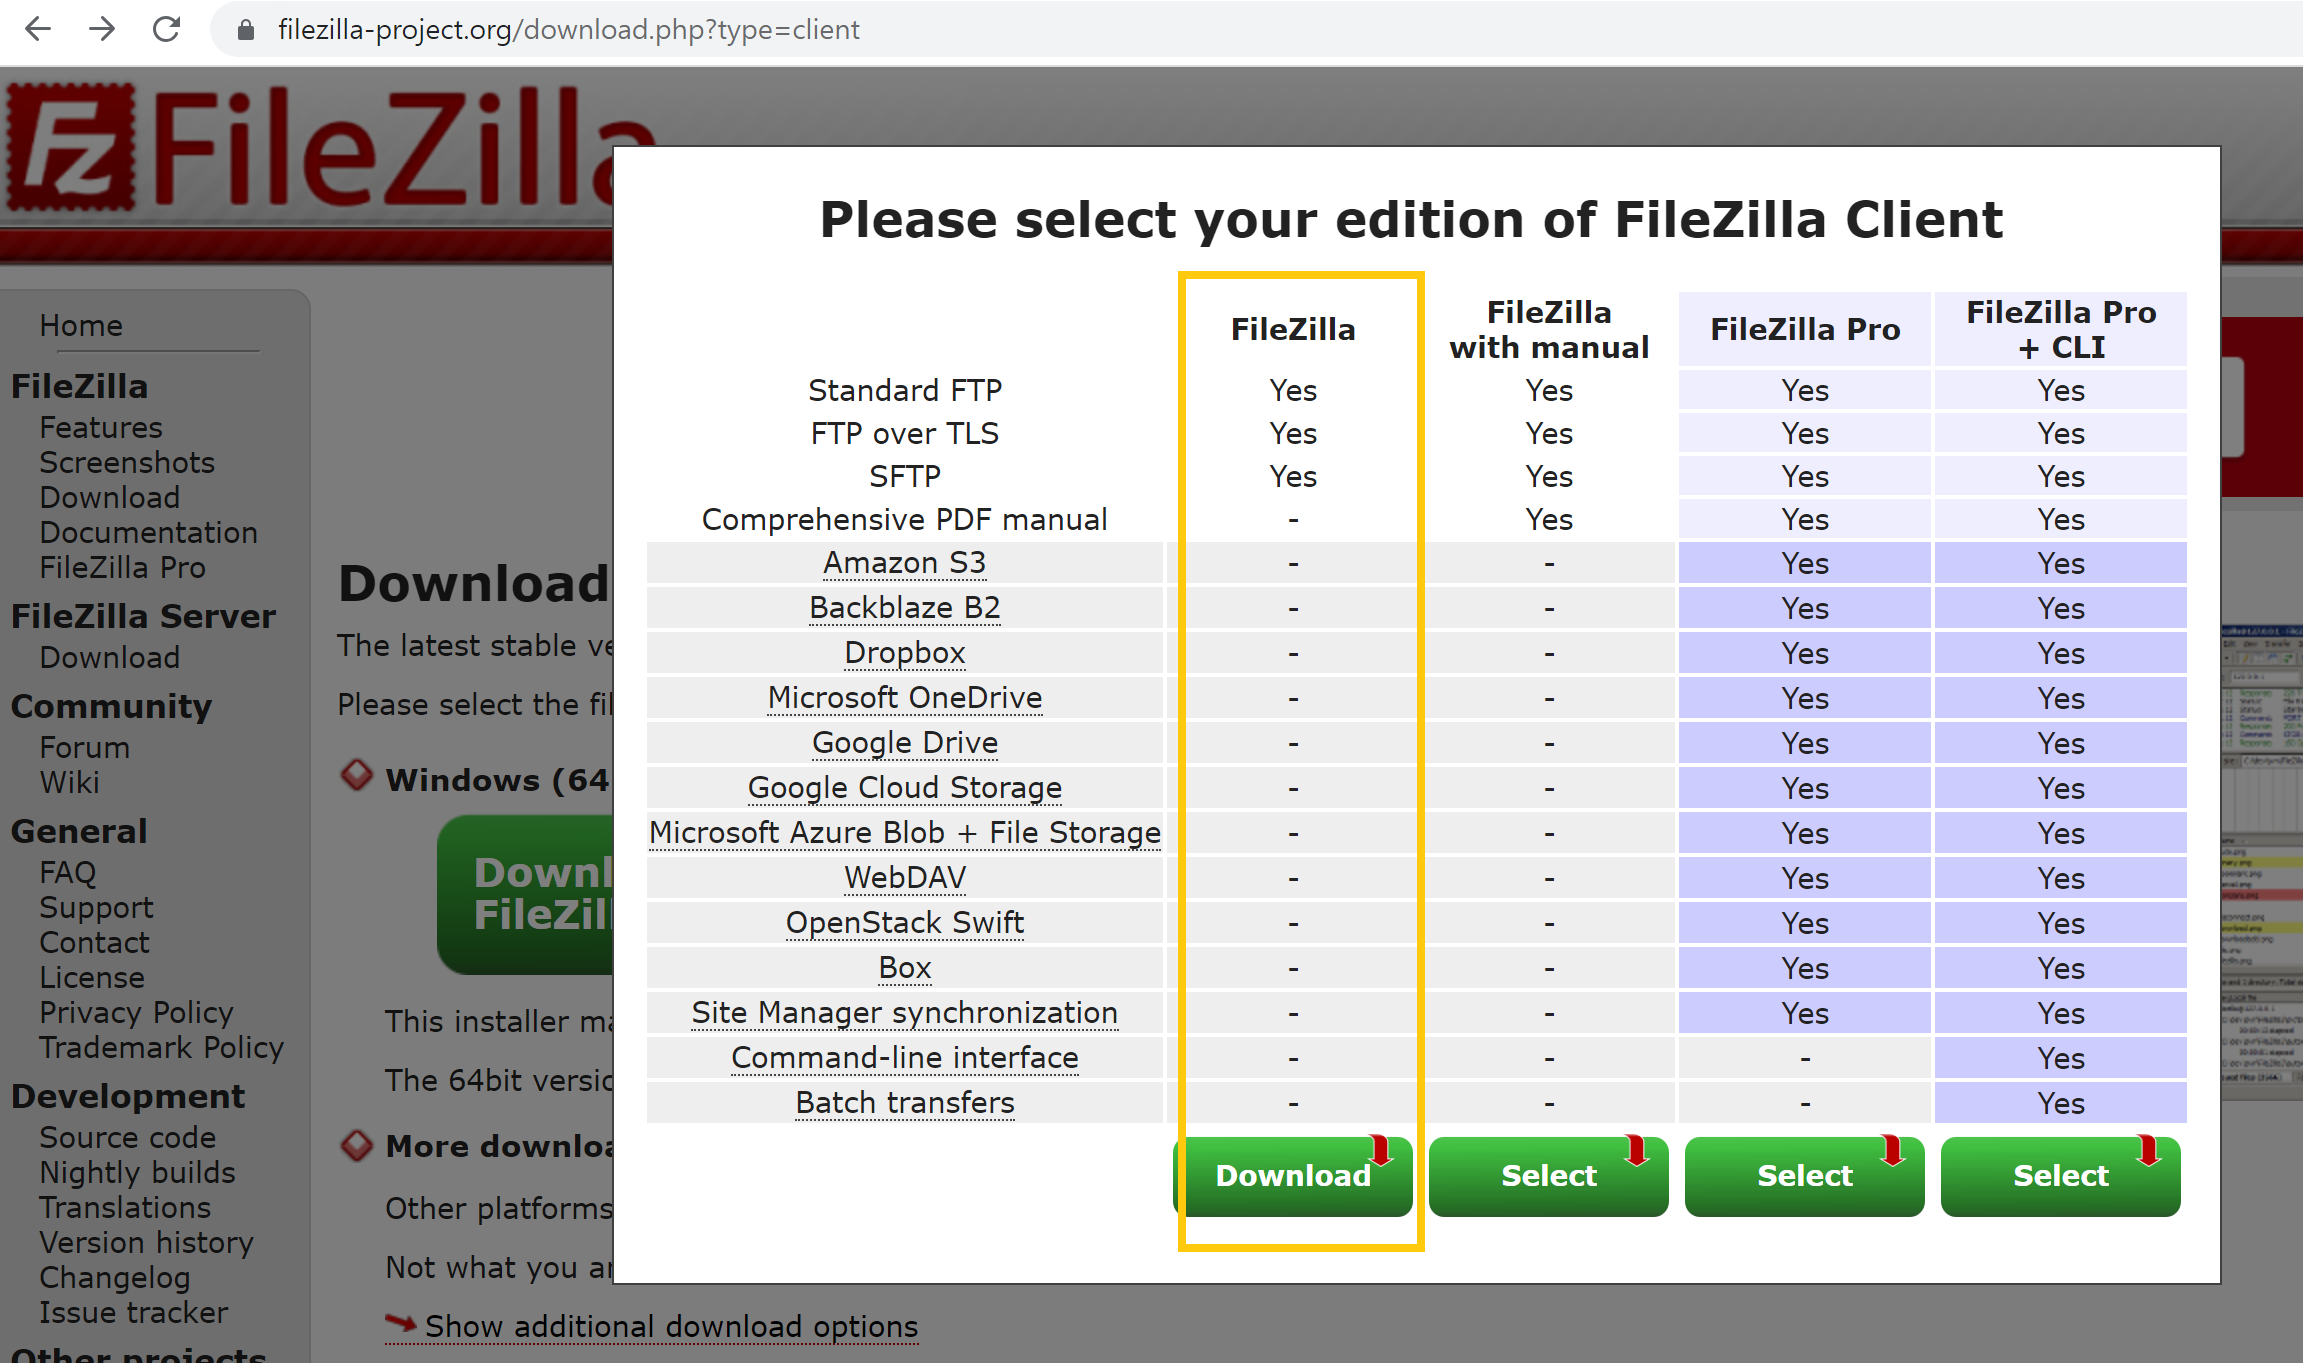This screenshot has height=1363, width=2303.
Task: Reload the page with refresh icon
Action: tap(166, 29)
